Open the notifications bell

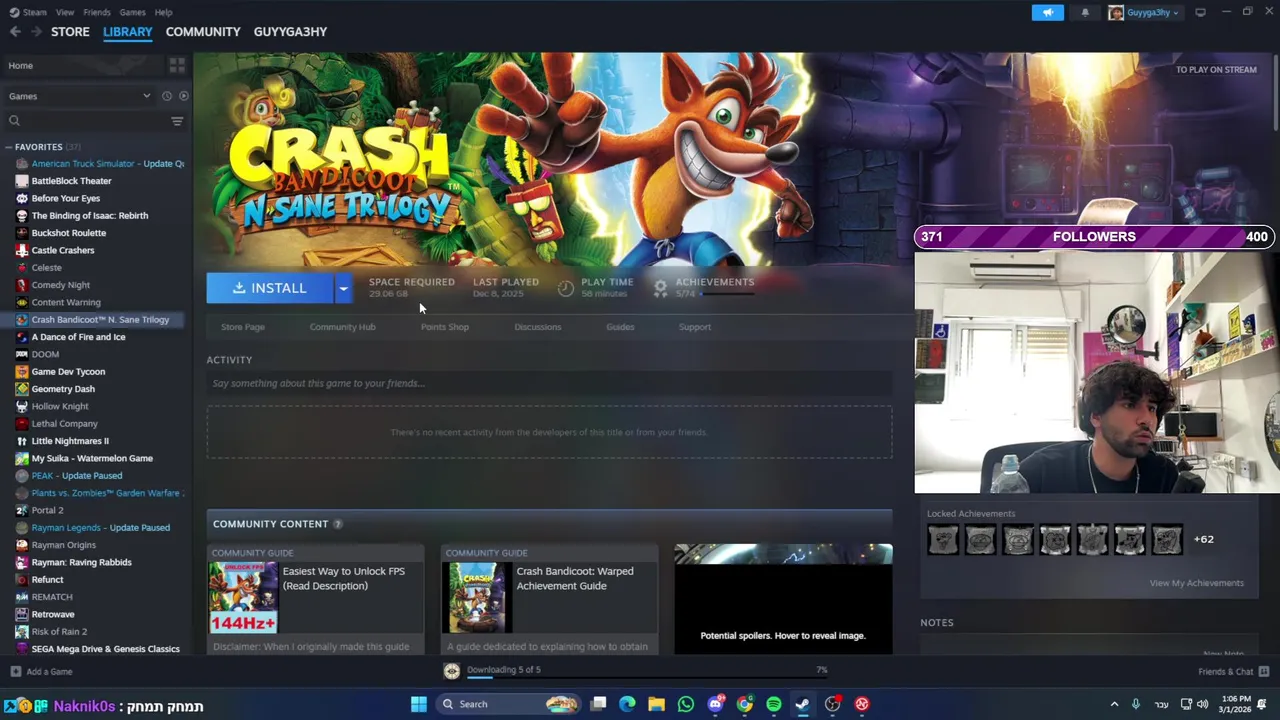(x=1085, y=12)
